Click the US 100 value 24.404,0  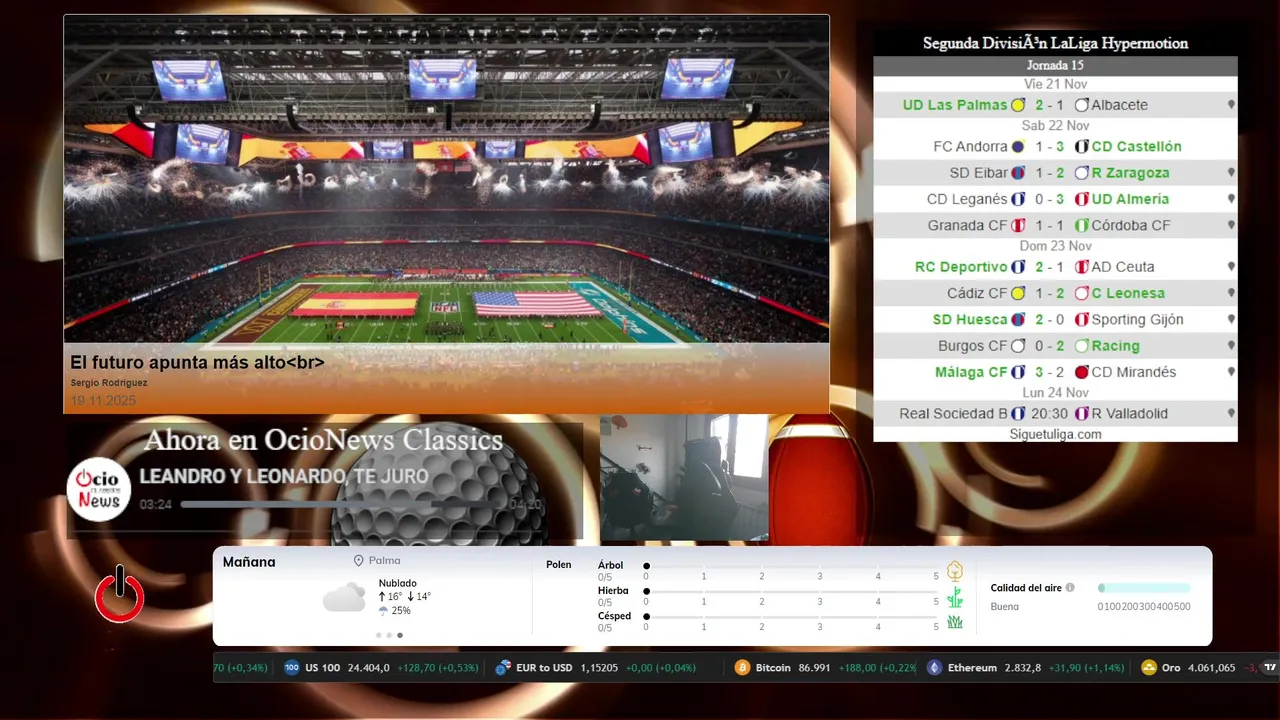[368, 667]
